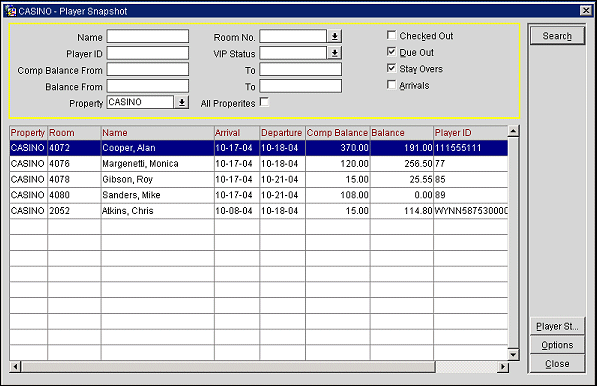
Task: Click arrival date 10-08-04
Action: pos(237,211)
